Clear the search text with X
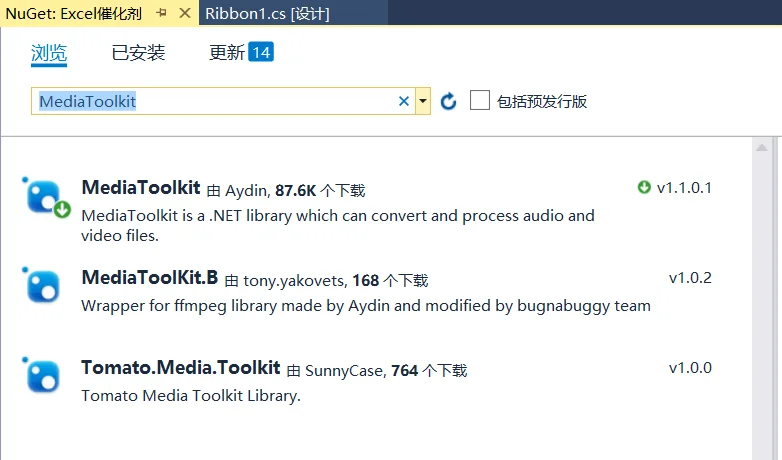The width and height of the screenshot is (782, 460). tap(404, 101)
